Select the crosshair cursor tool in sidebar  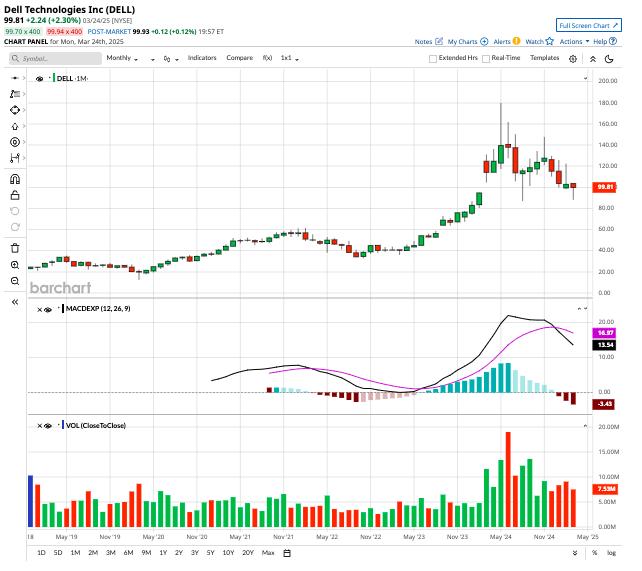pos(15,78)
